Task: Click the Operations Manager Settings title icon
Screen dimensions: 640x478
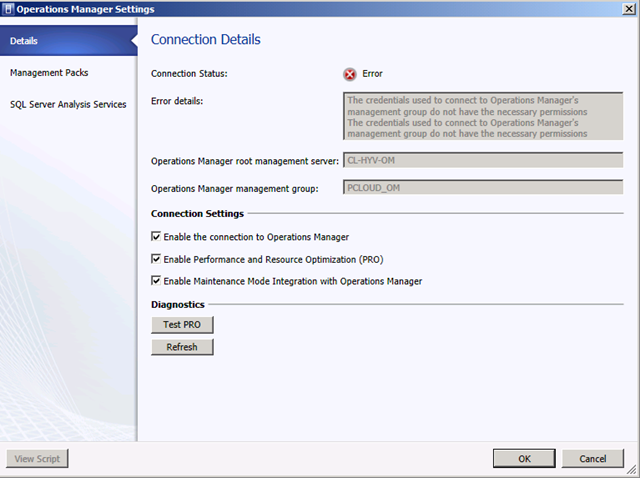Action: [8, 9]
